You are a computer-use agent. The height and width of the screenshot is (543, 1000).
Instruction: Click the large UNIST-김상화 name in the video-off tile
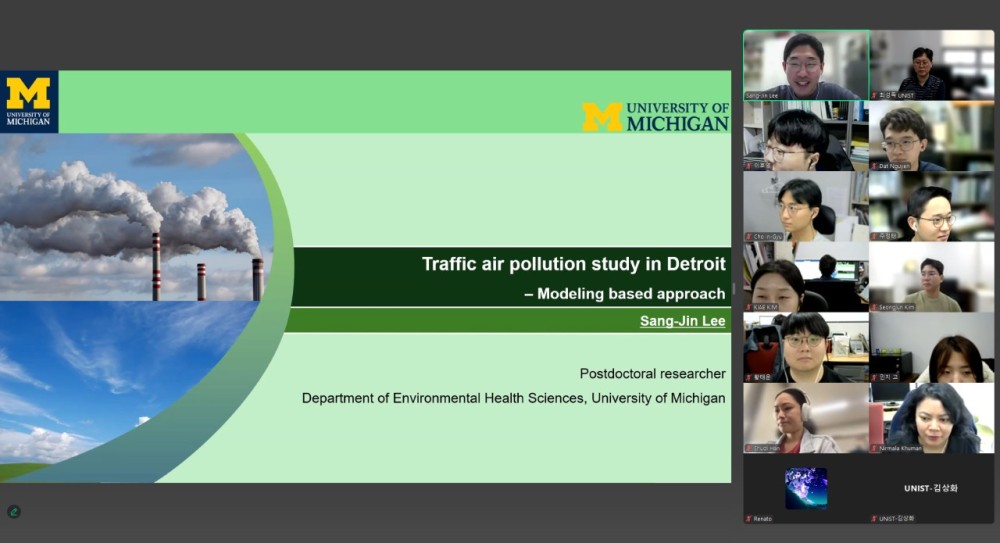(930, 488)
